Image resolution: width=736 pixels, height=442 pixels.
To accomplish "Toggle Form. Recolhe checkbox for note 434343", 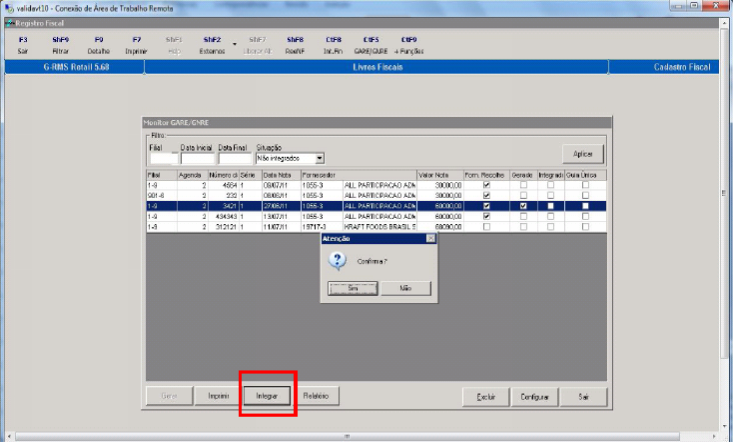I will point(486,216).
